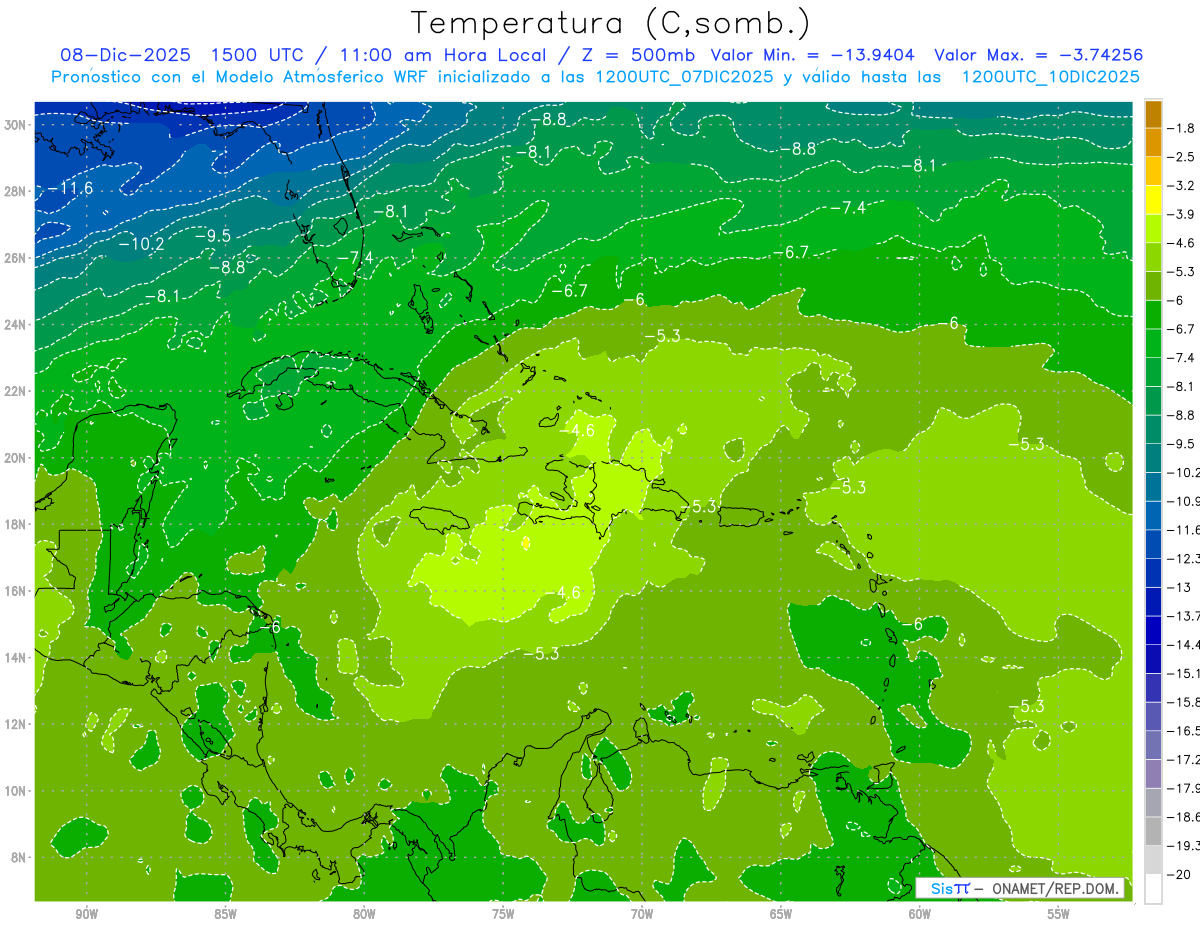Click the '1200UTC_10DIC2025' valid-until time
This screenshot has width=1200, height=927.
pos(1050,76)
